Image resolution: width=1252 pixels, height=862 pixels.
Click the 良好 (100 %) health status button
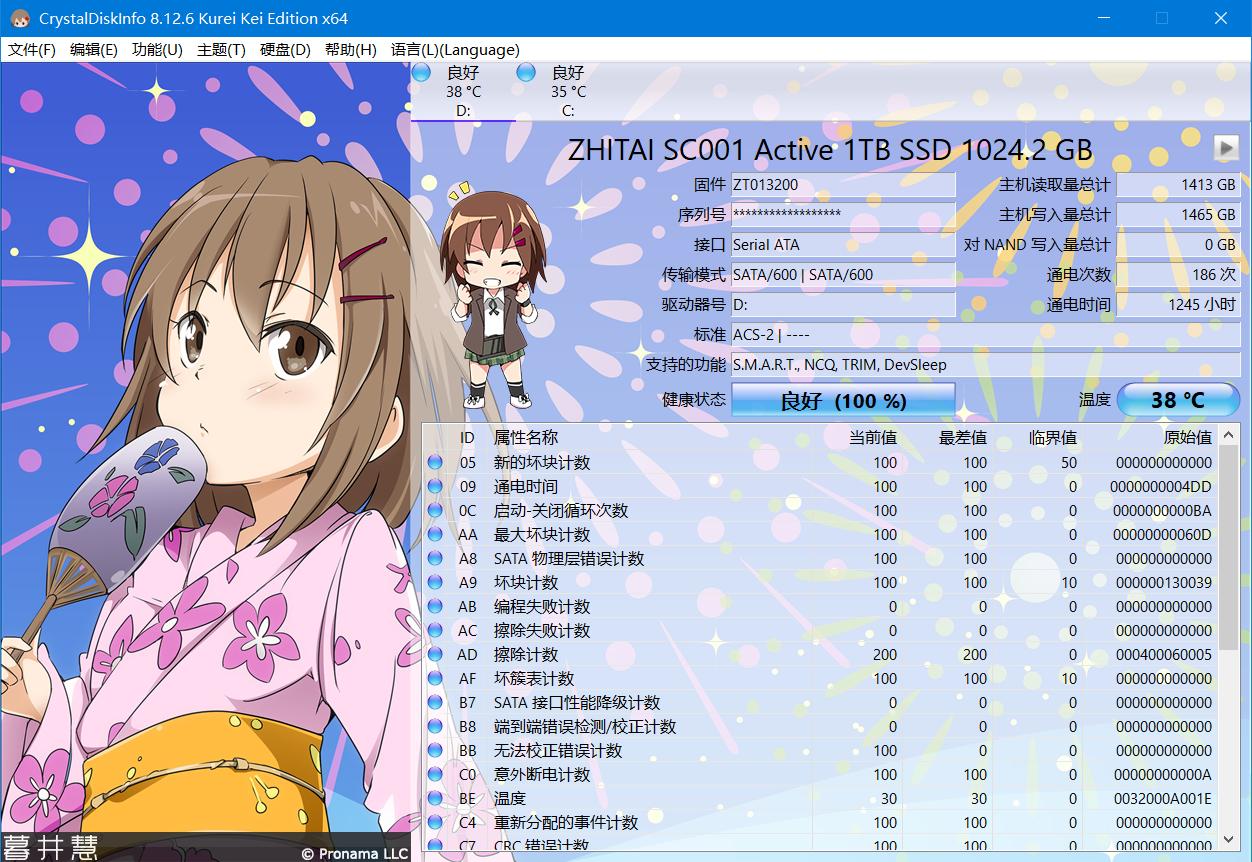[843, 400]
